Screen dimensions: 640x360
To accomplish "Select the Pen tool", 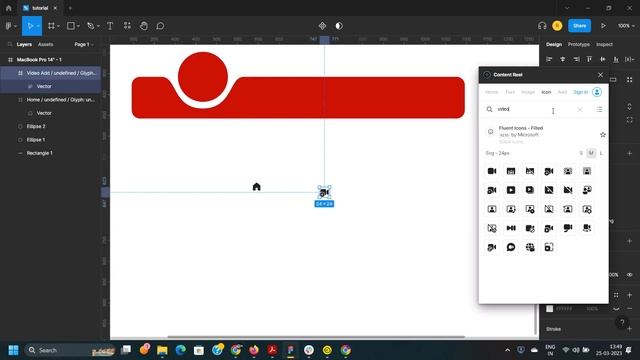I will point(91,26).
